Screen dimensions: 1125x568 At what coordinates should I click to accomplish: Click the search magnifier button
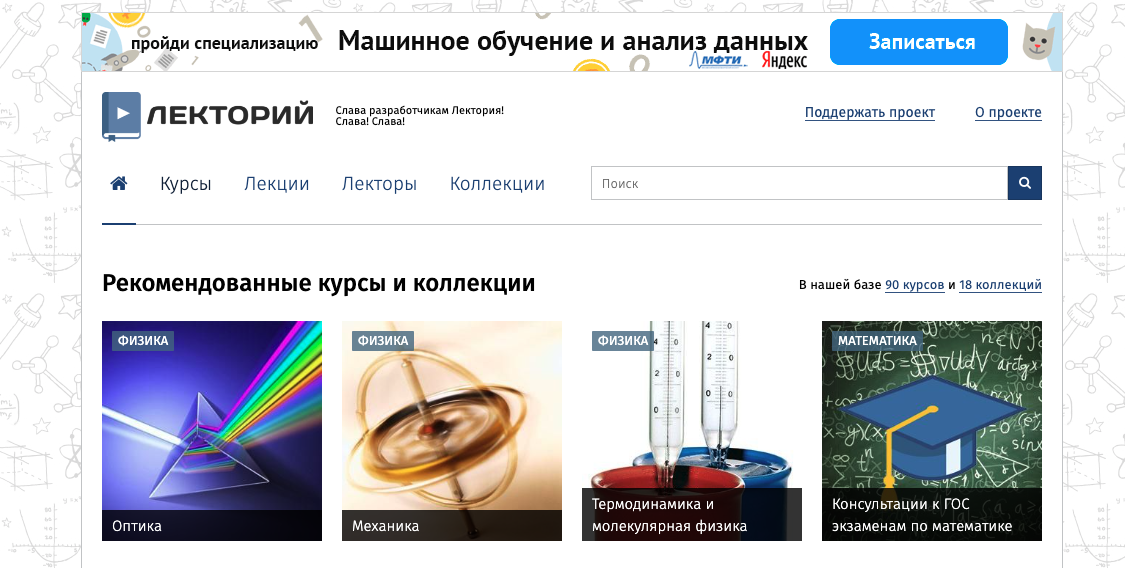tap(1025, 183)
